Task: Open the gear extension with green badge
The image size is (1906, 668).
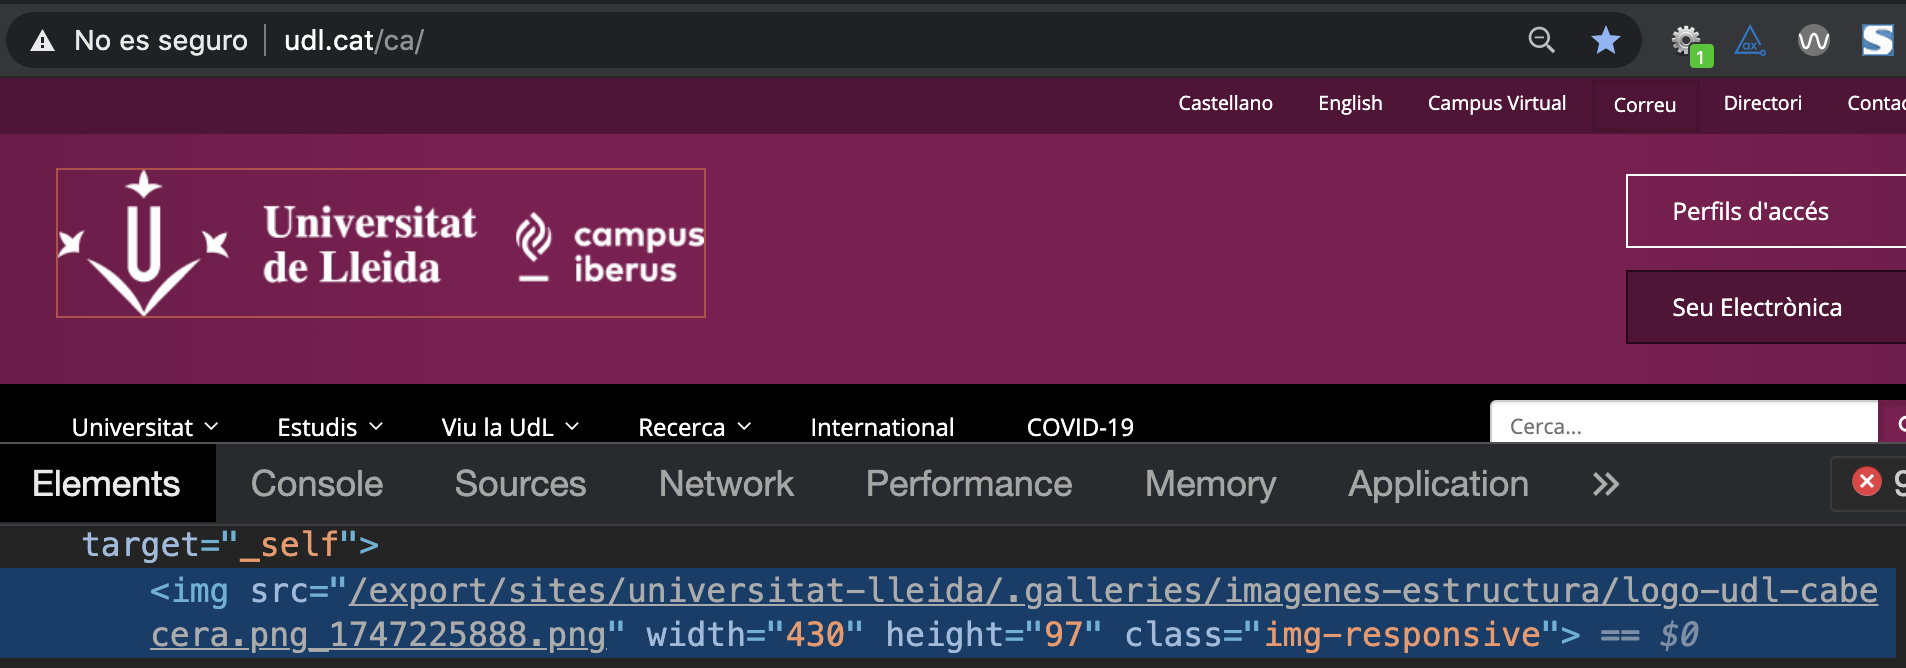Action: [1687, 41]
